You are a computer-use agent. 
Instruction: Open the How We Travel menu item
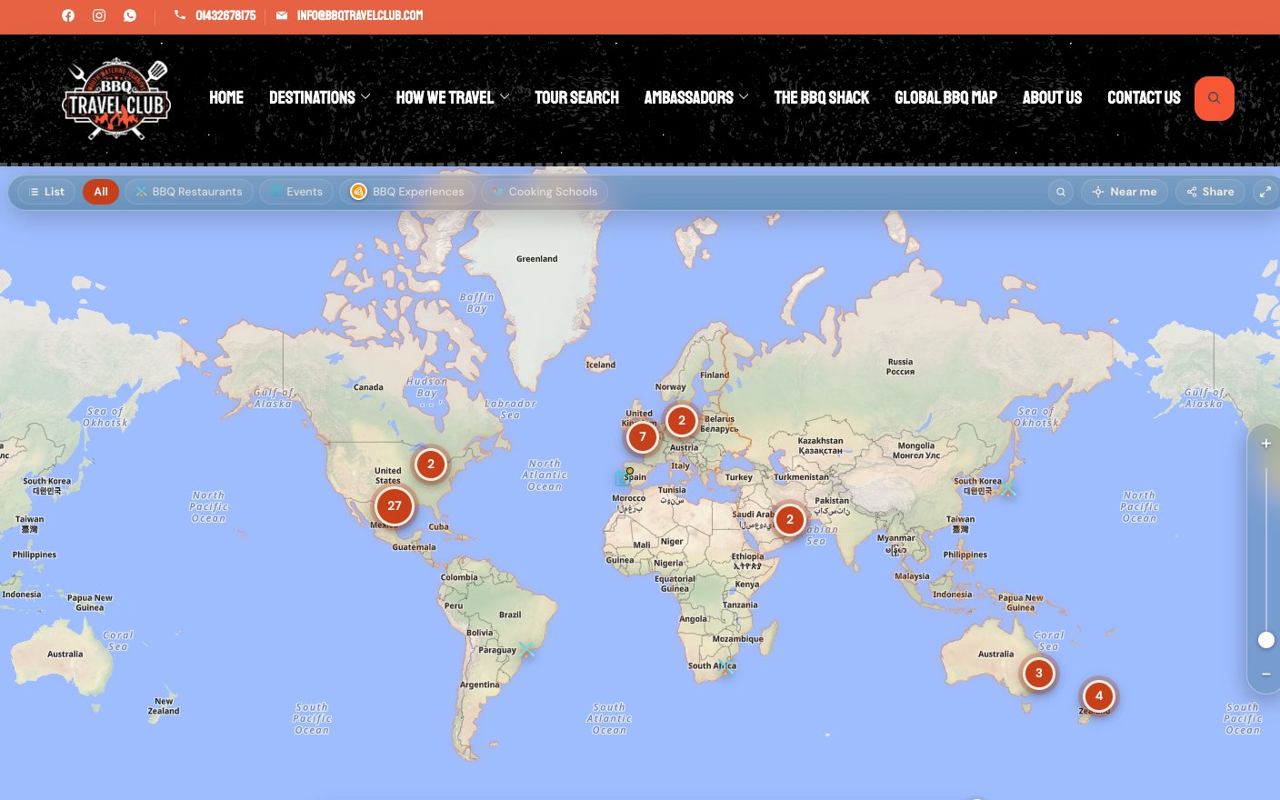445,97
